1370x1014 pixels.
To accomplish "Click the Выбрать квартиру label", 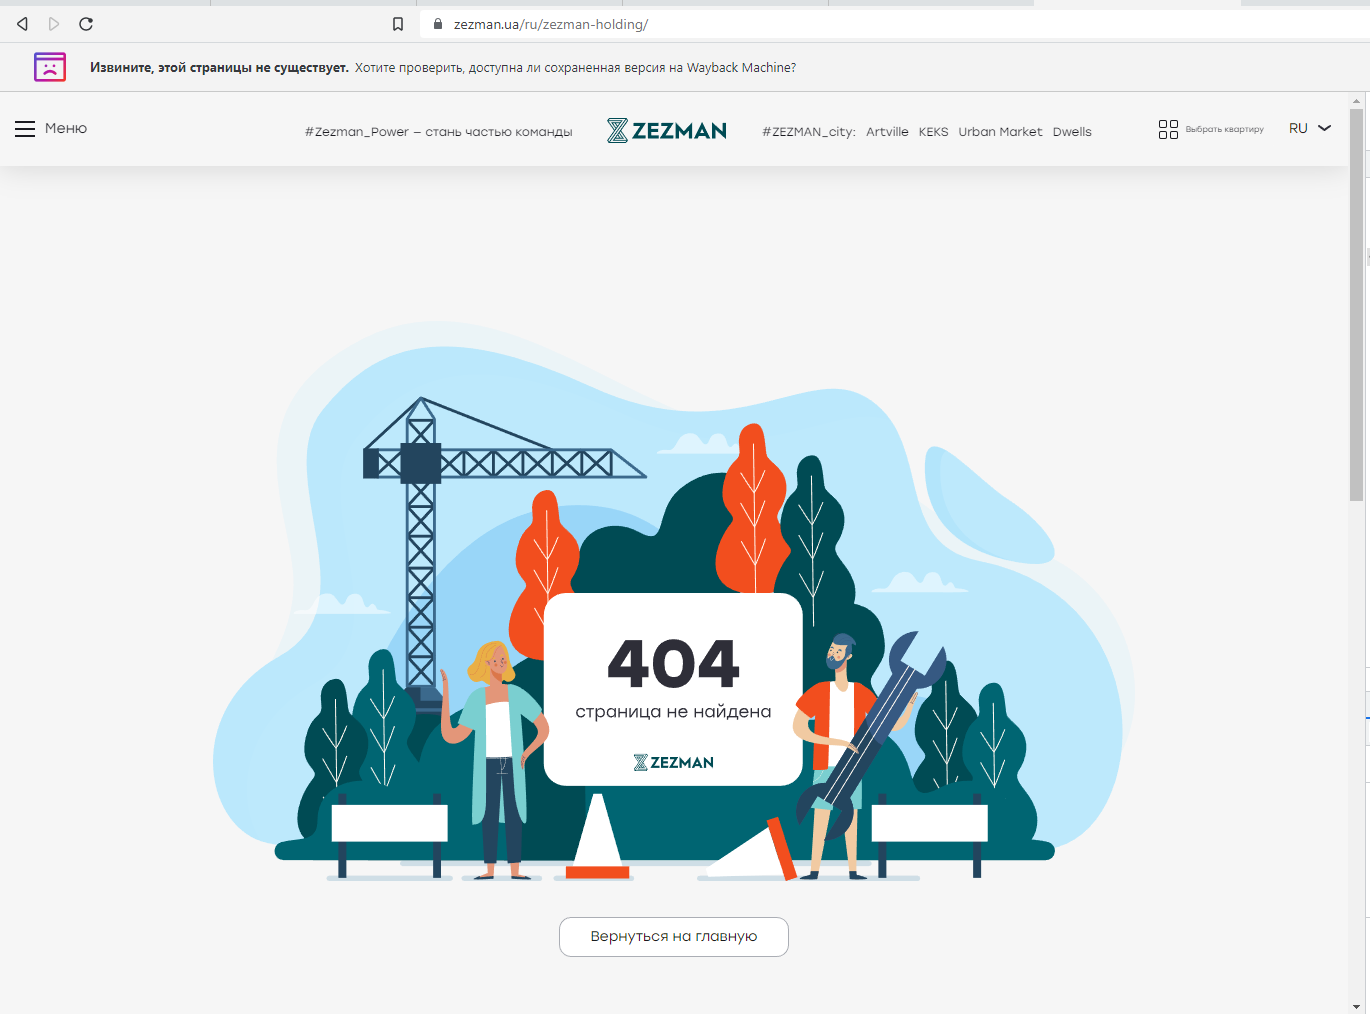I will (x=1225, y=129).
